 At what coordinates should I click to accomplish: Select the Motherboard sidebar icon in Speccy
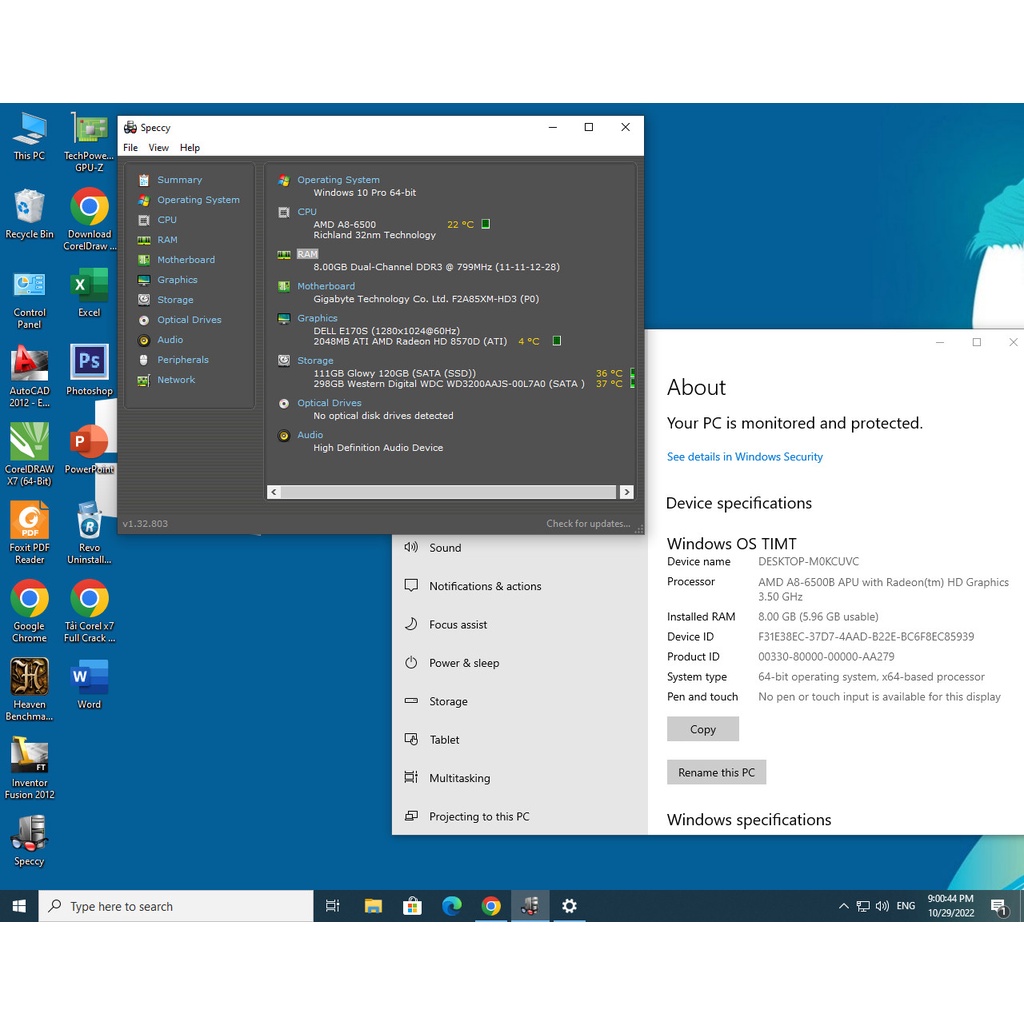144,260
